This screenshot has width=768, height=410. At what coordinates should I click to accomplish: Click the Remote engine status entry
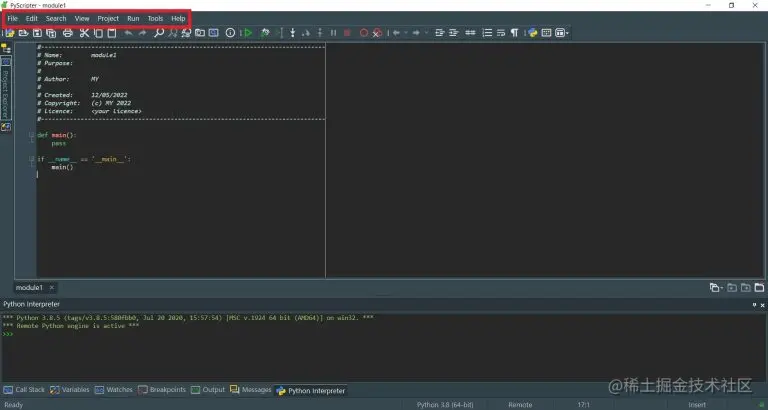coord(520,405)
